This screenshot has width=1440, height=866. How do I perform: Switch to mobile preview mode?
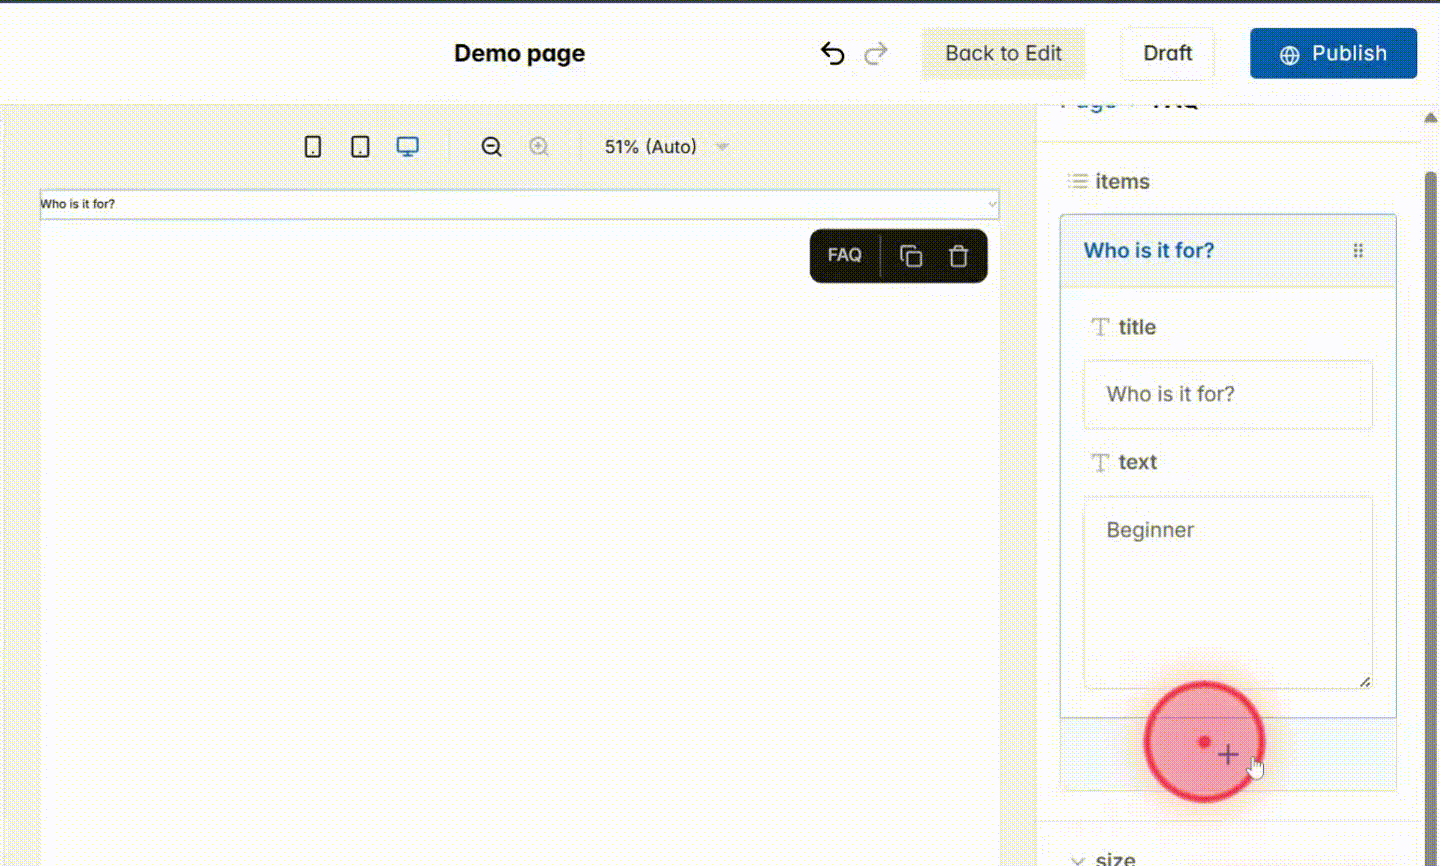(x=312, y=146)
